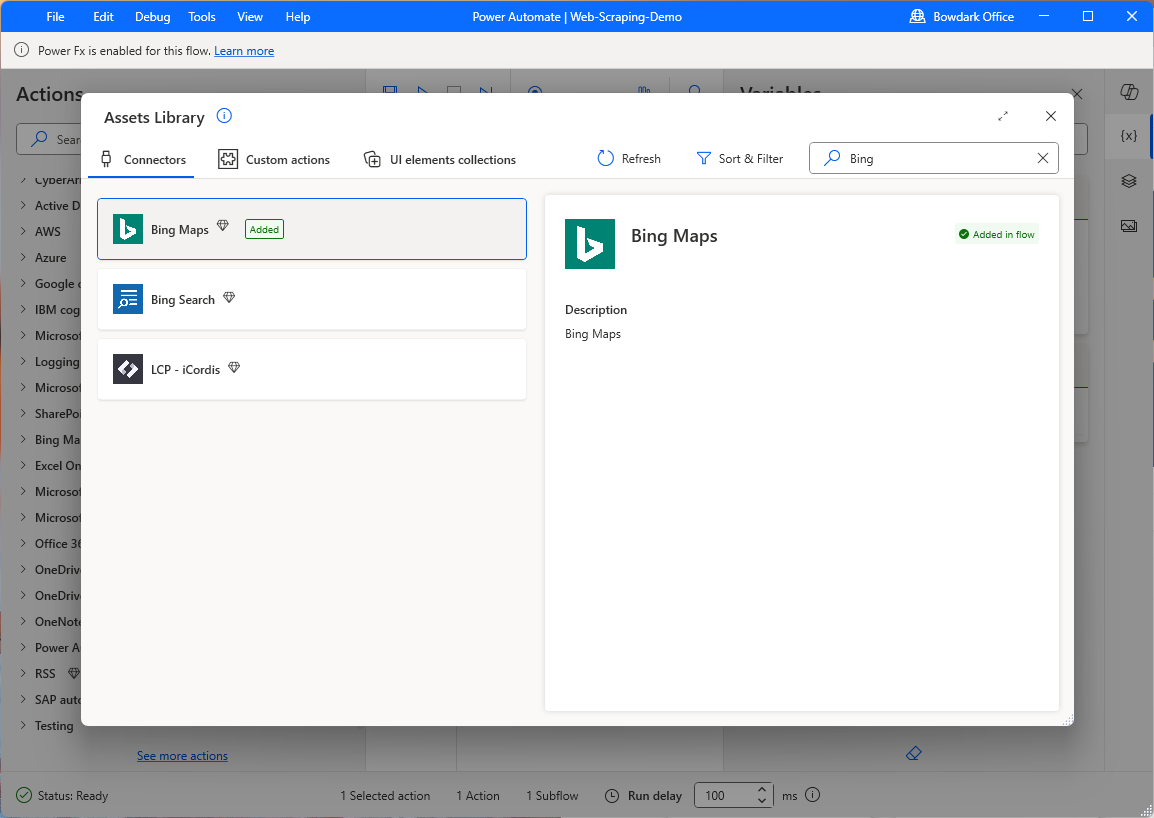The width and height of the screenshot is (1154, 818).
Task: Click the premium diamond next to Bing Maps
Action: (x=223, y=225)
